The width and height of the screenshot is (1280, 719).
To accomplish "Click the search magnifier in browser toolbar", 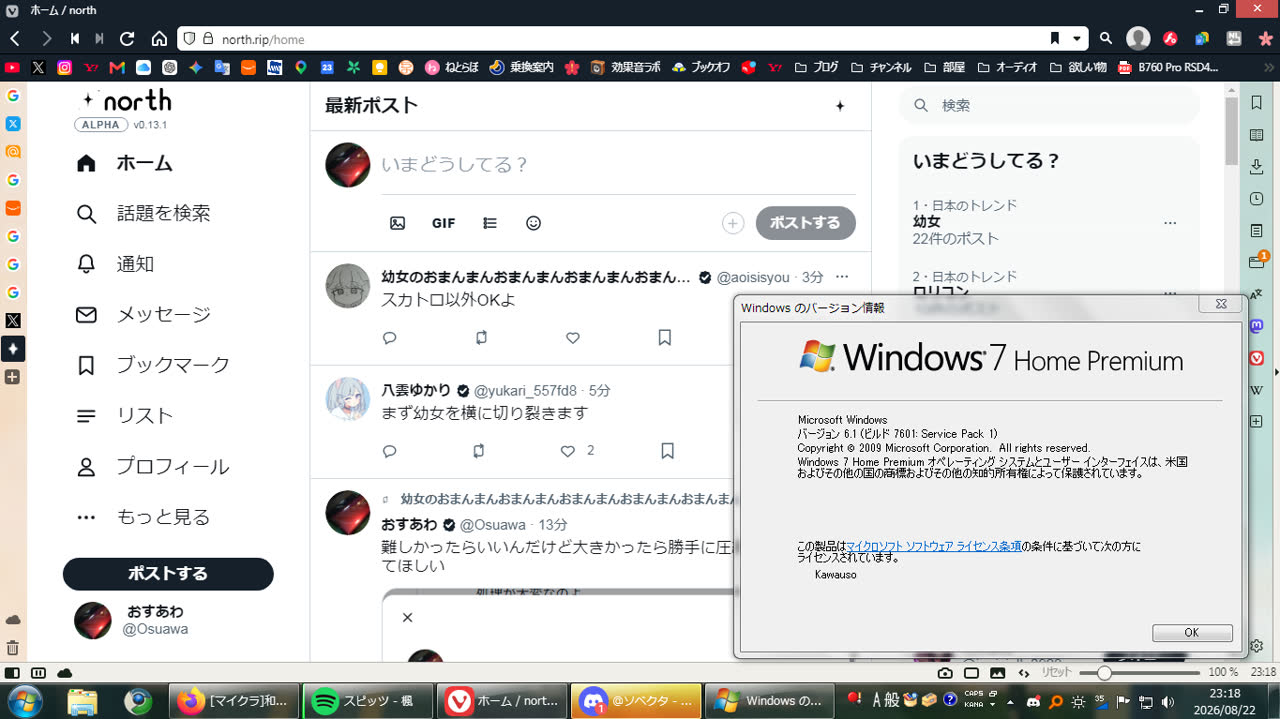I will 1106,39.
